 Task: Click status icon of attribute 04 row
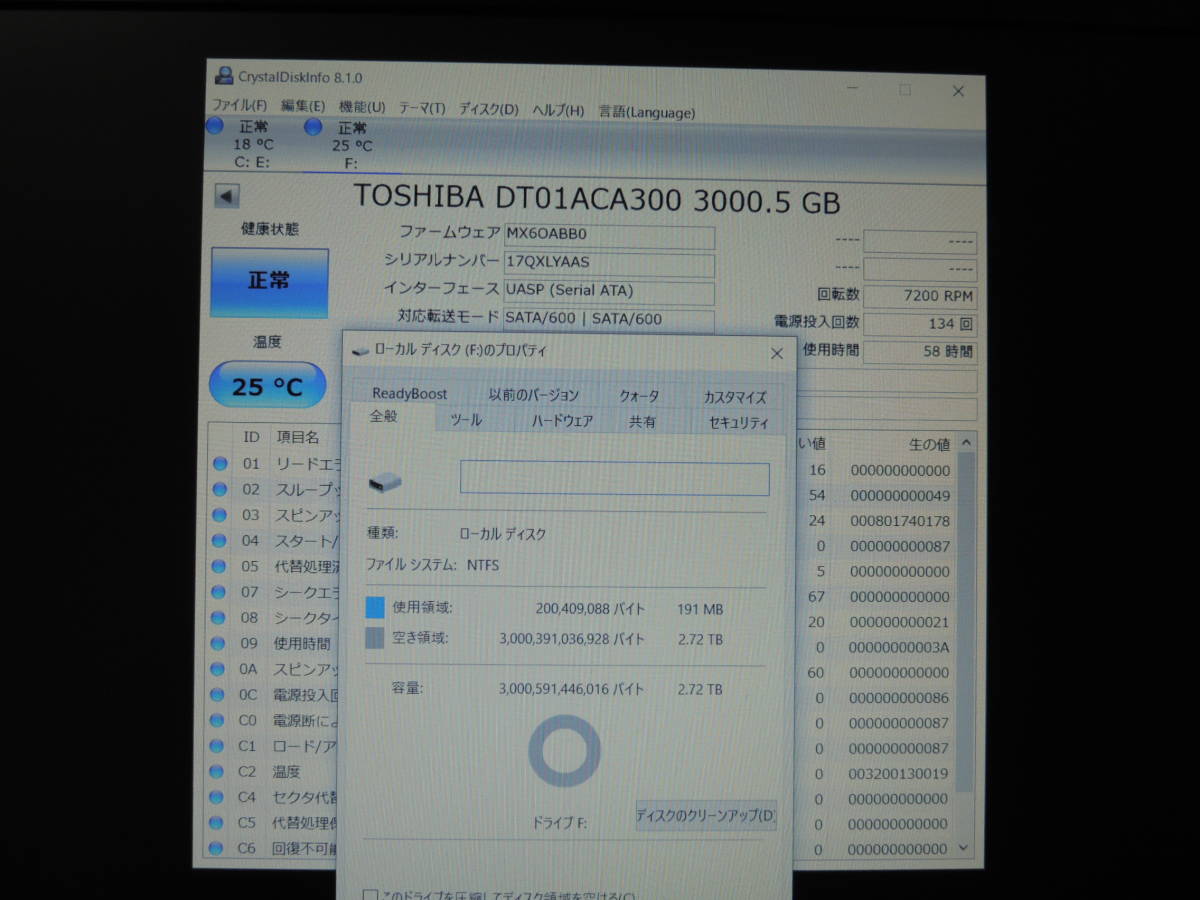220,541
